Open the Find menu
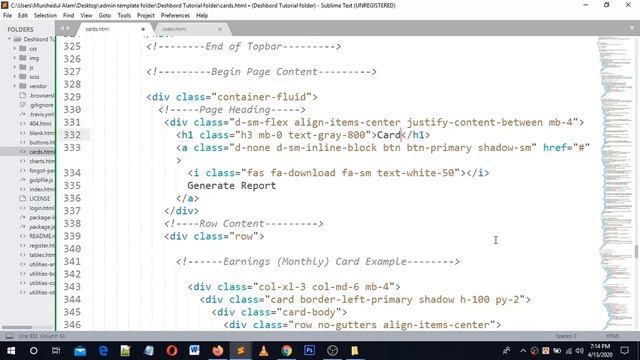640x360 pixels. (68, 16)
